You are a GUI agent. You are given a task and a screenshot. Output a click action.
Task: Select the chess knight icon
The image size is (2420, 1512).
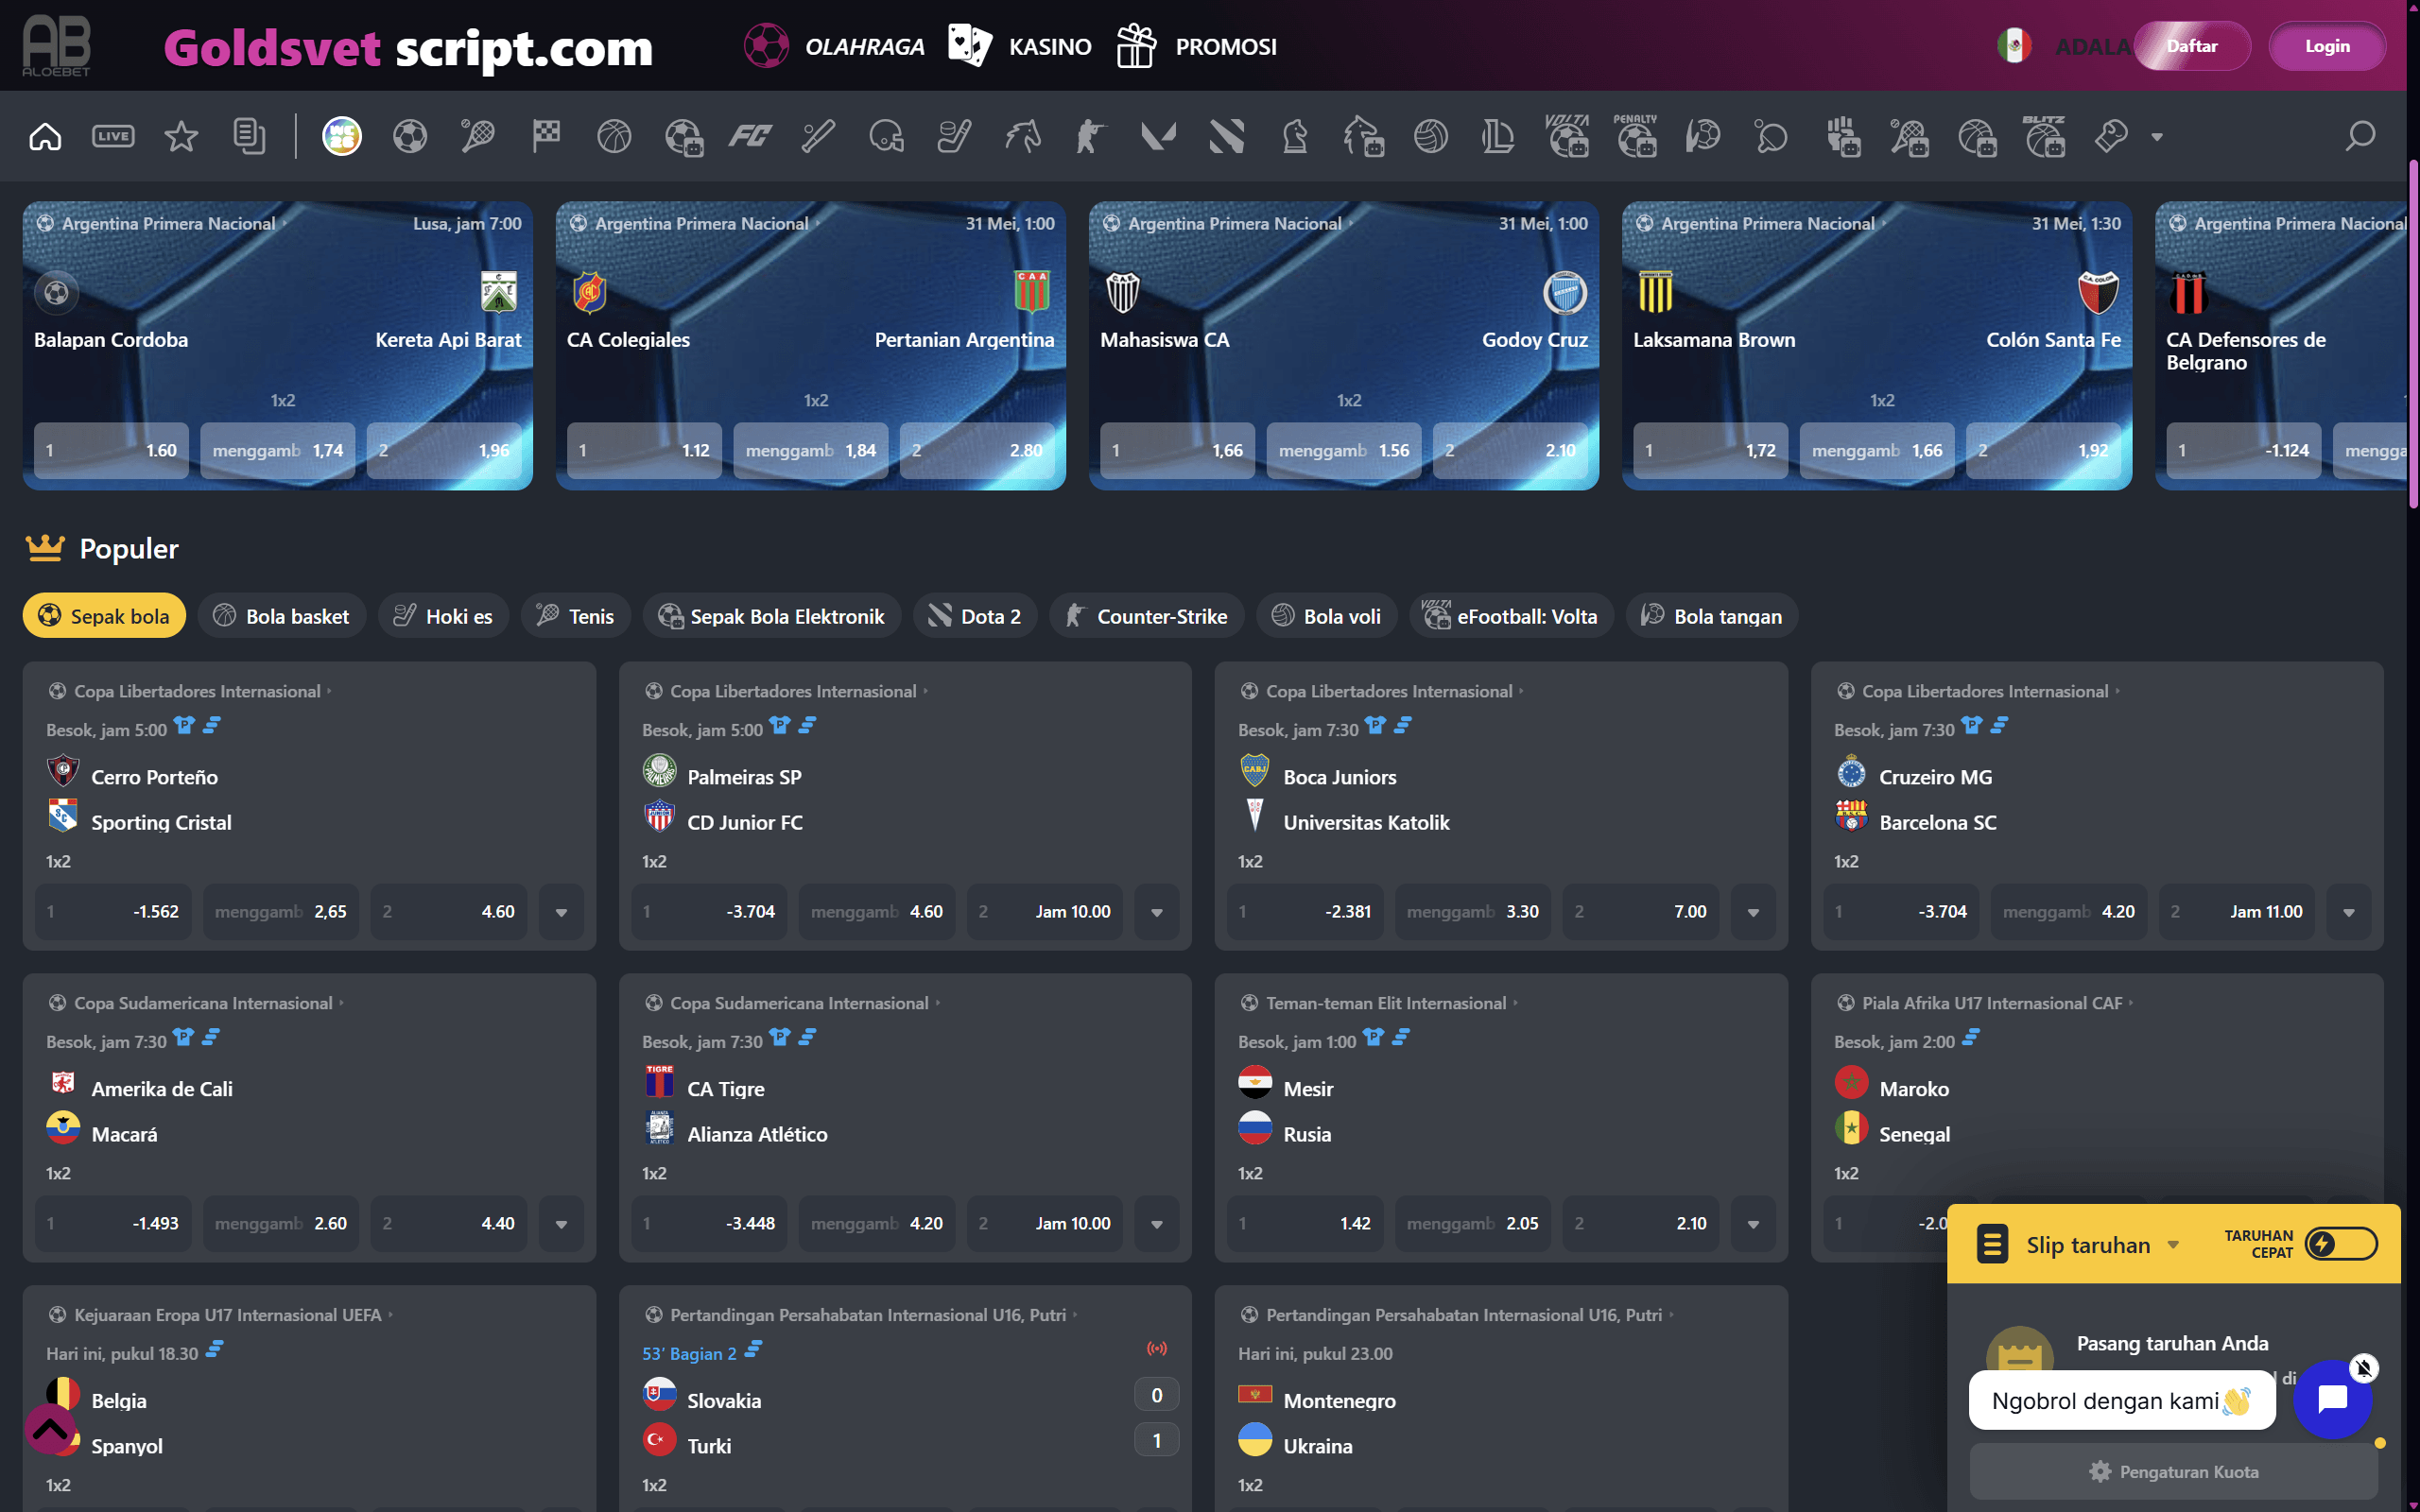pos(1294,136)
